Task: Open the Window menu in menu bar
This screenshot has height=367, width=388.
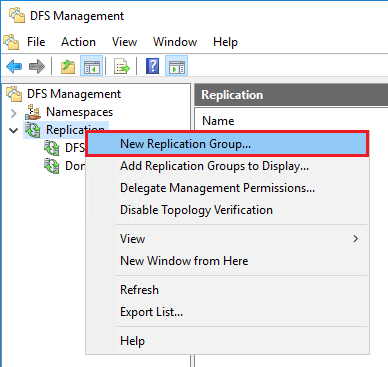Action: coord(175,42)
